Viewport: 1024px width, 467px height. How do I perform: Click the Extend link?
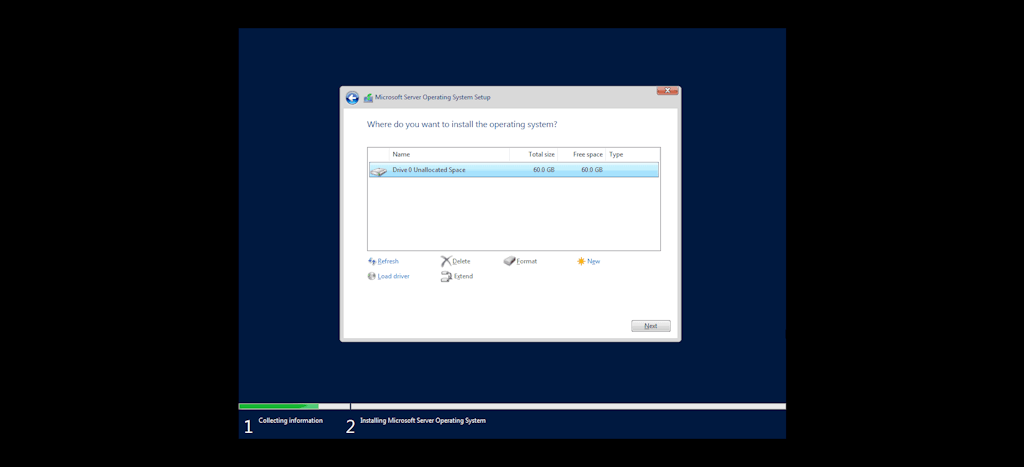coord(463,276)
